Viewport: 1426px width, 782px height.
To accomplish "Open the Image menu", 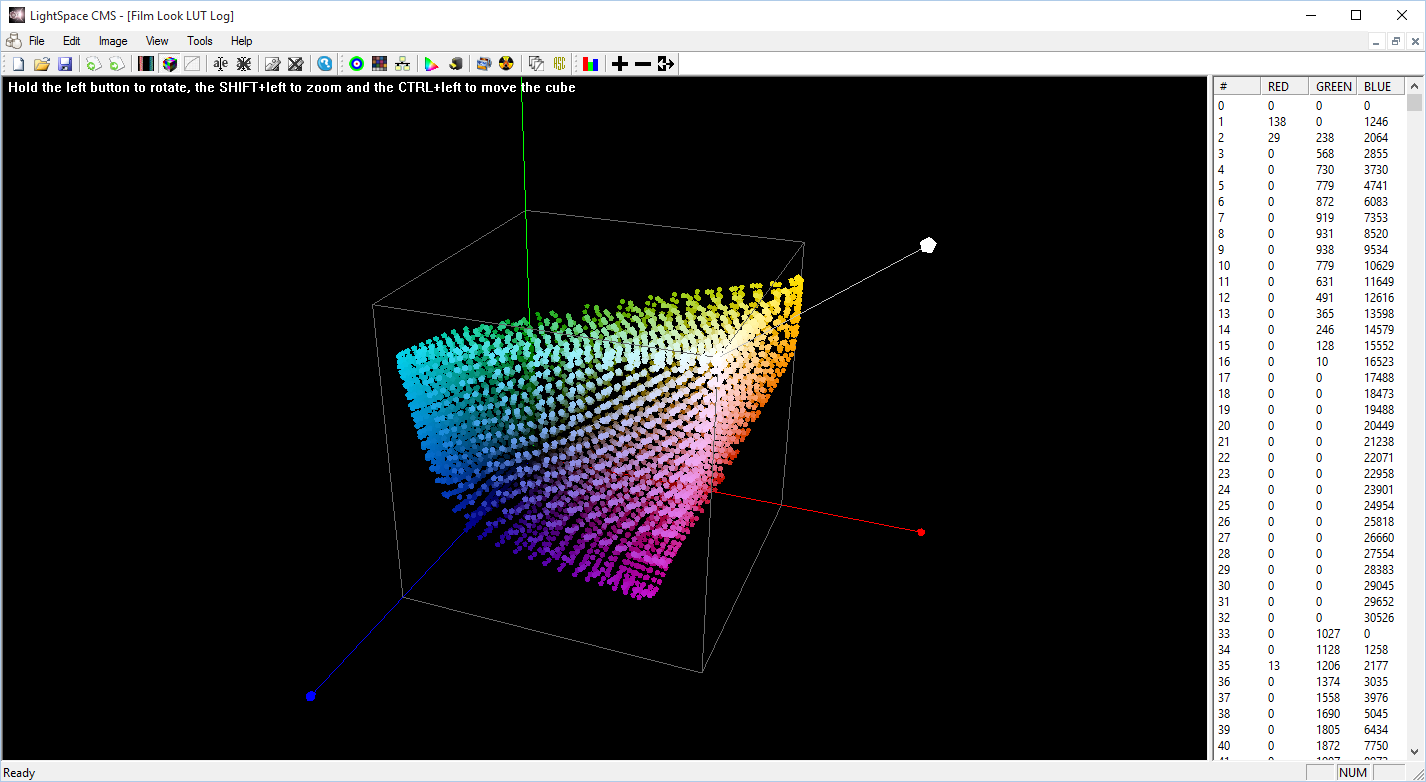I will [x=113, y=41].
